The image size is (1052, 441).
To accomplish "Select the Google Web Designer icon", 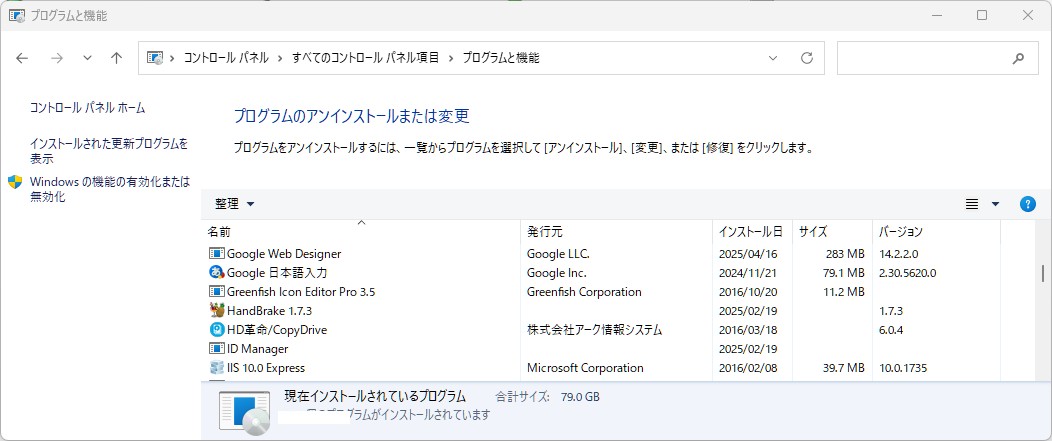I will tap(216, 254).
